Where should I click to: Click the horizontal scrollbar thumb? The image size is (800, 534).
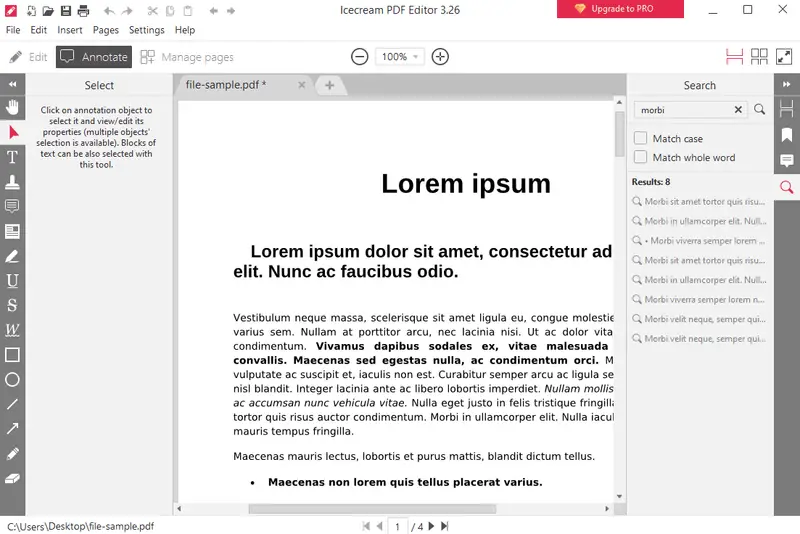point(372,508)
